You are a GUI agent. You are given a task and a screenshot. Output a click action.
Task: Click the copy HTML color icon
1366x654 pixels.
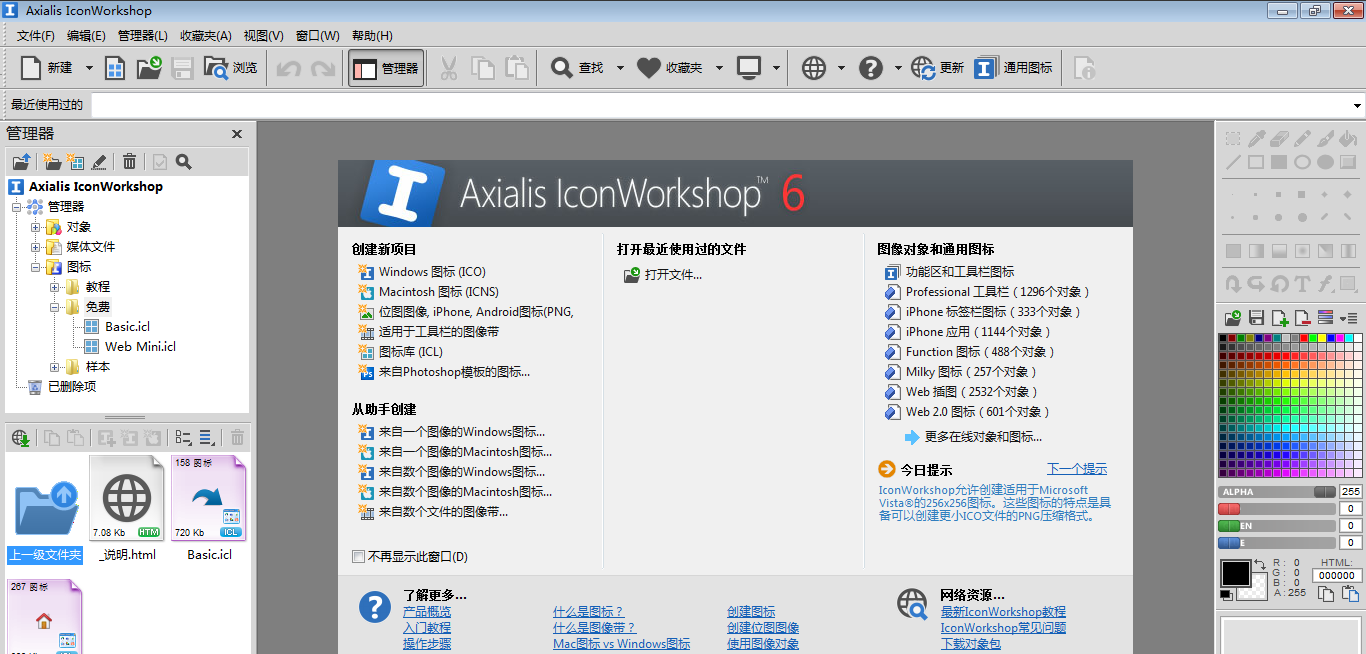point(1326,594)
